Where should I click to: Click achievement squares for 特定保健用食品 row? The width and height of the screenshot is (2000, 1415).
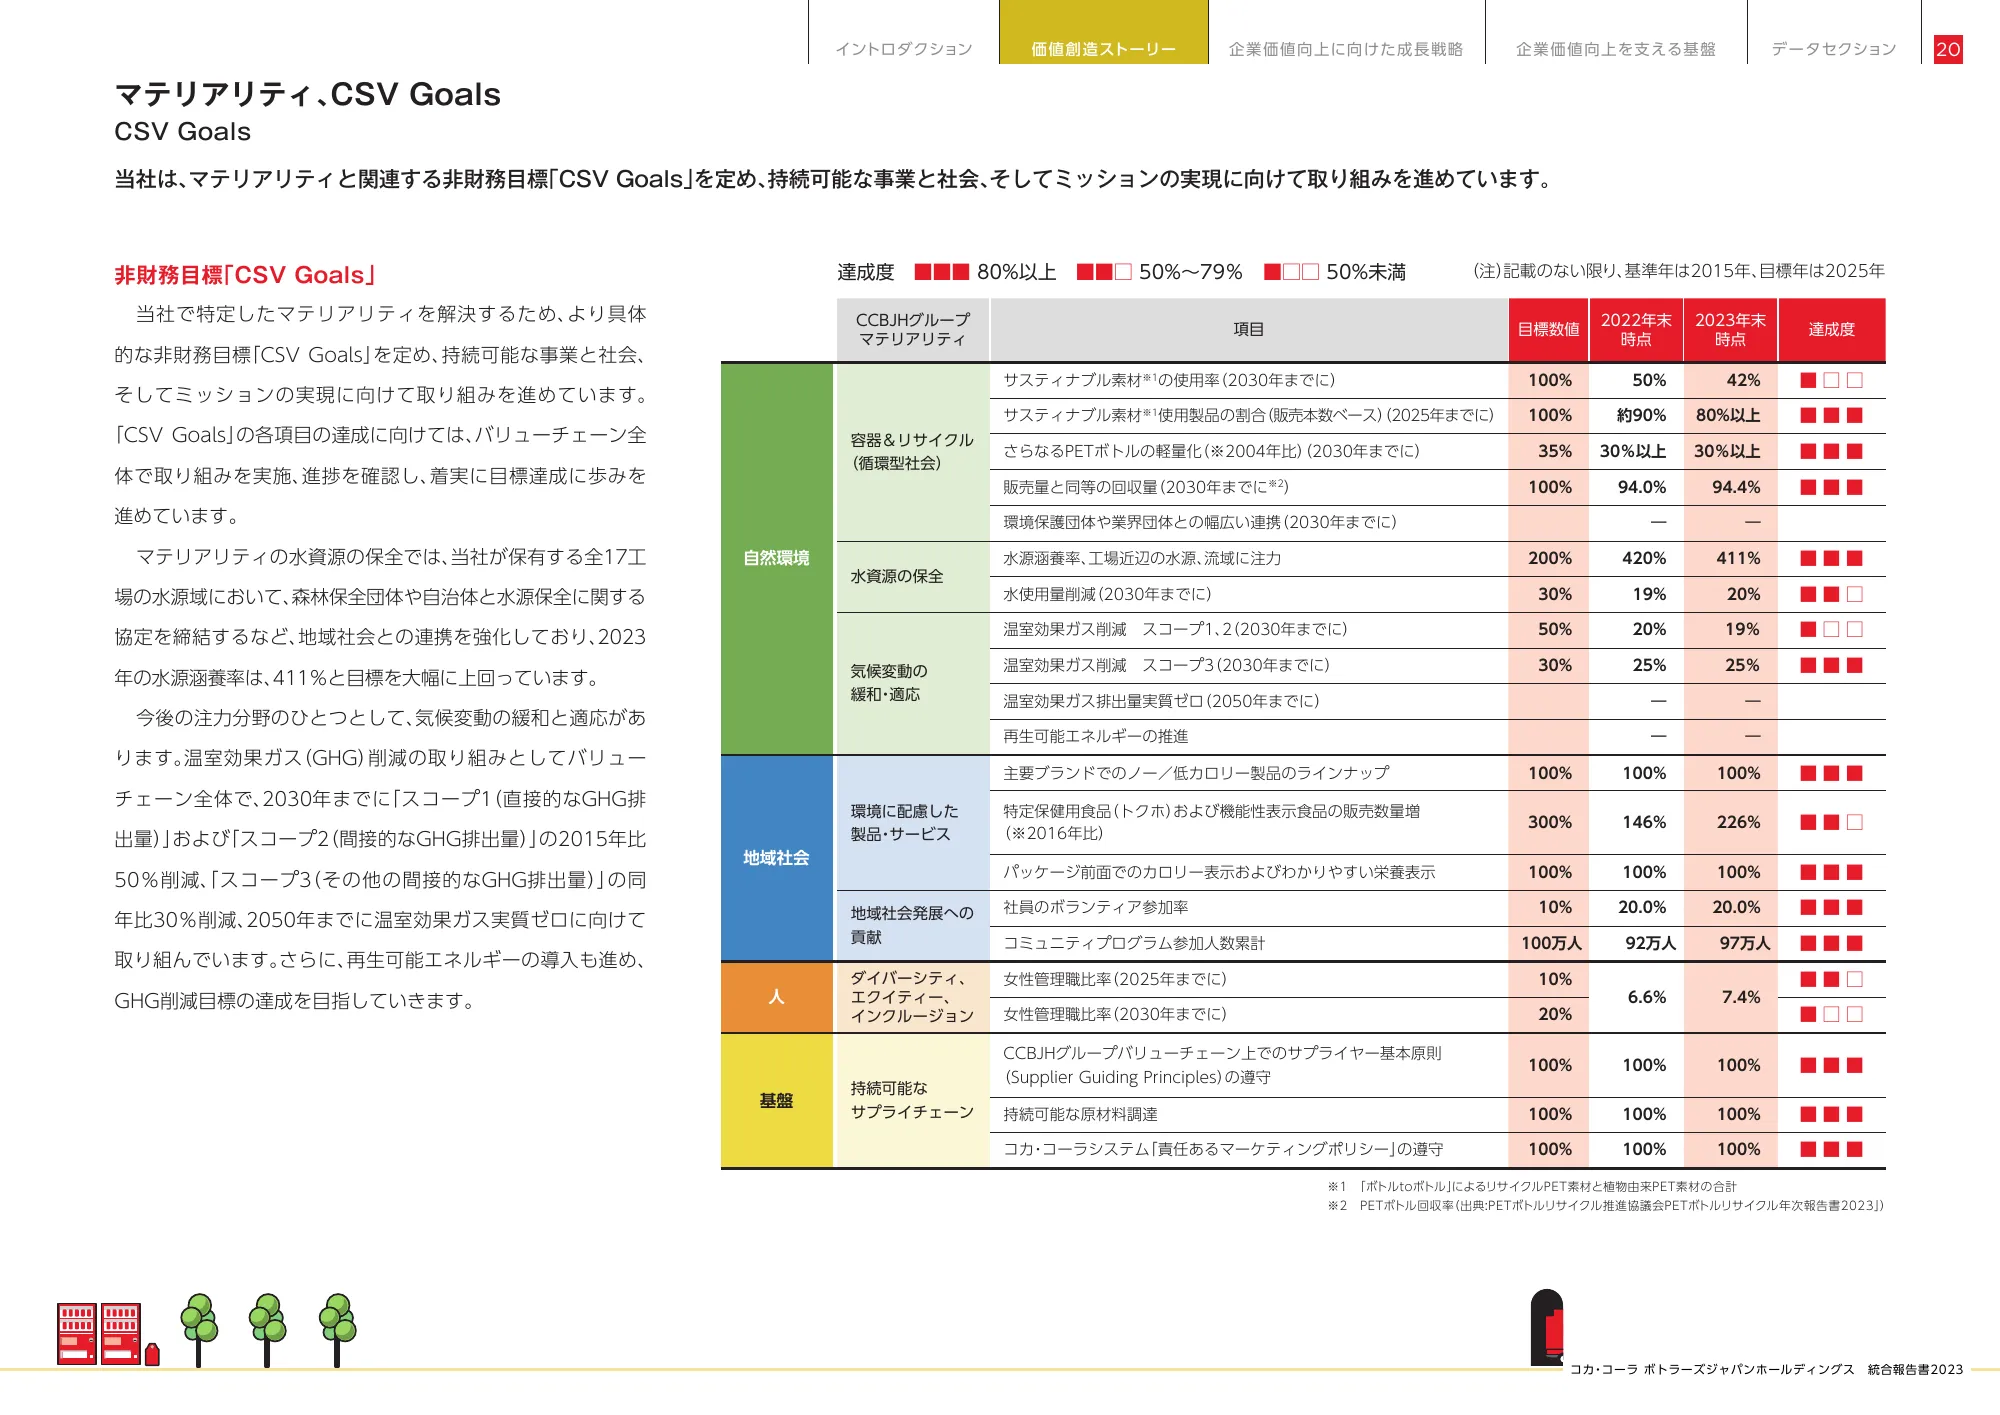tap(1832, 822)
